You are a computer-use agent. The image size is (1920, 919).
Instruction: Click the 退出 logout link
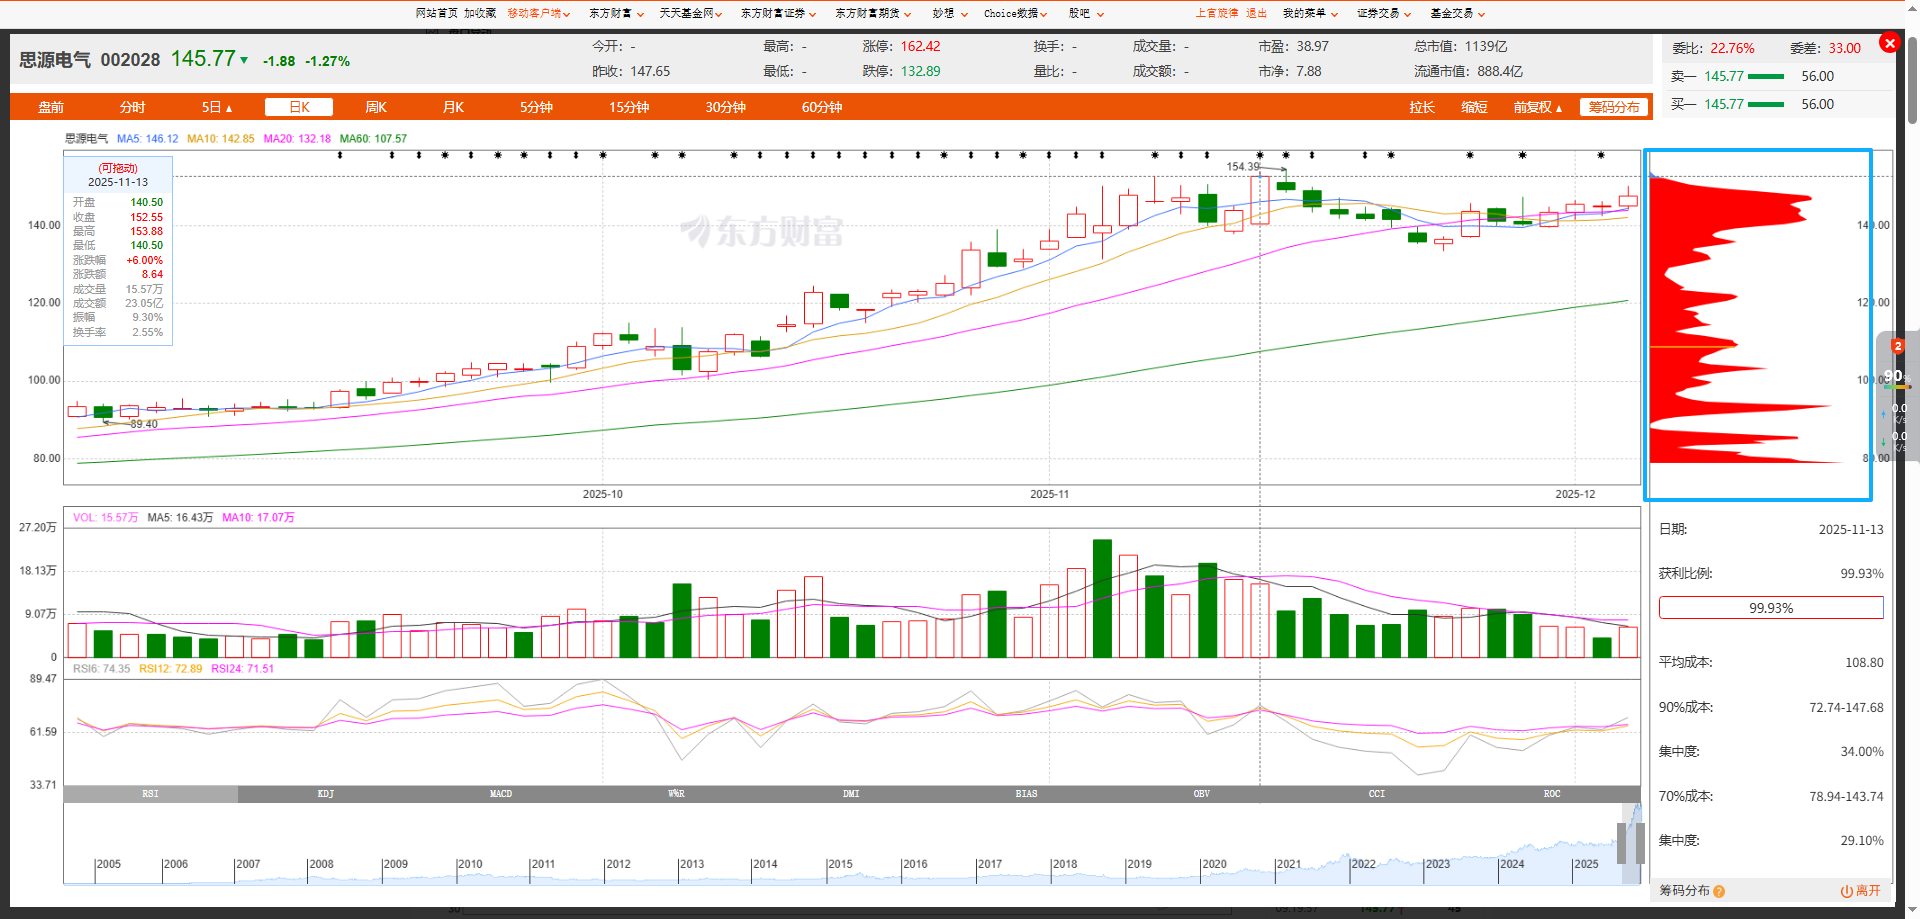coord(1256,13)
